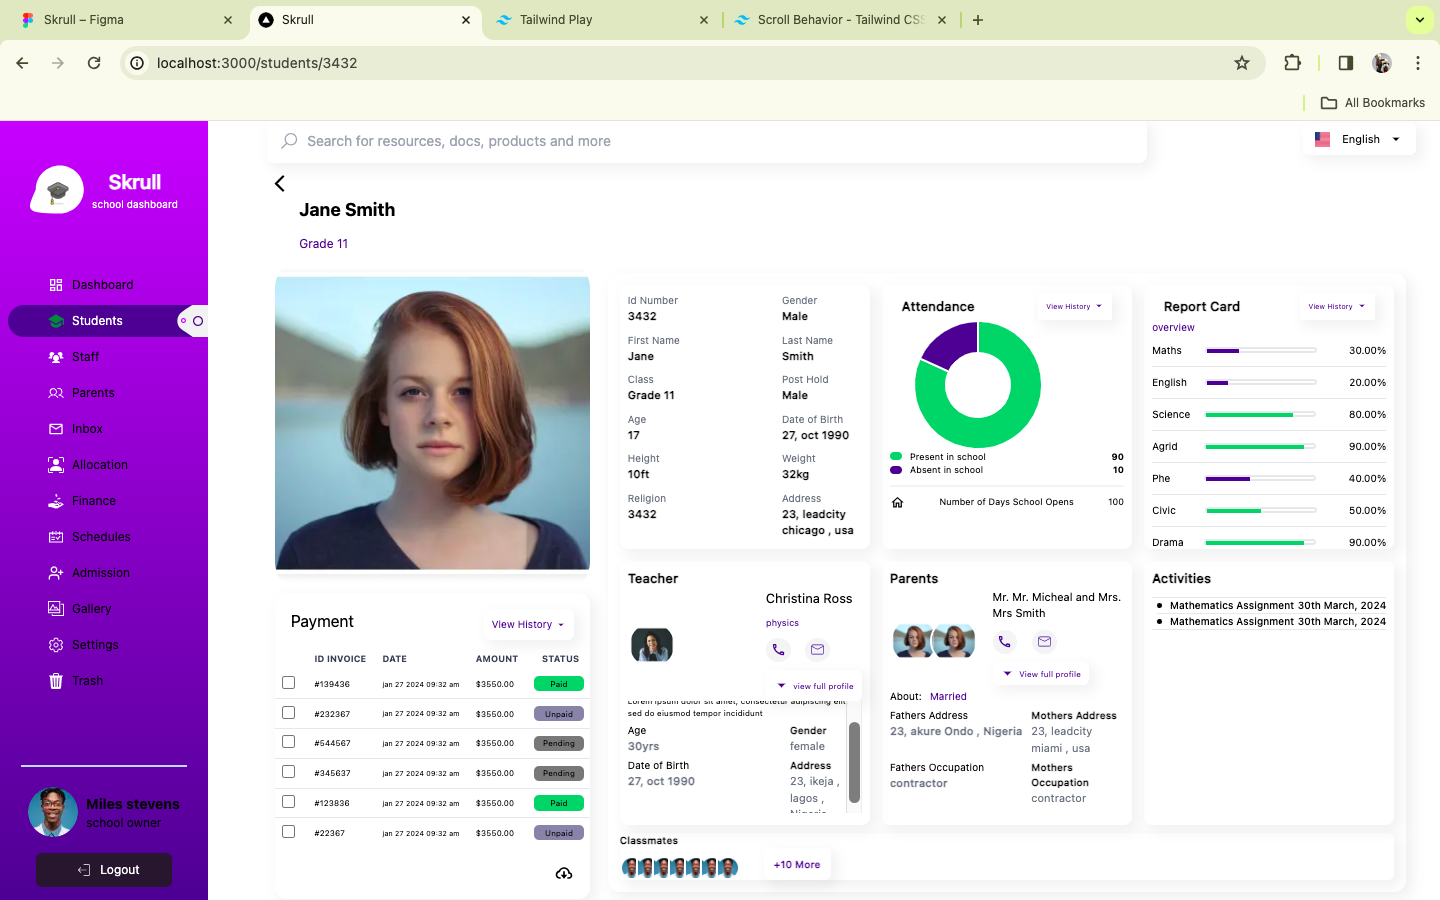
Task: Expand teacher's view full profile
Action: pyautogui.click(x=815, y=686)
